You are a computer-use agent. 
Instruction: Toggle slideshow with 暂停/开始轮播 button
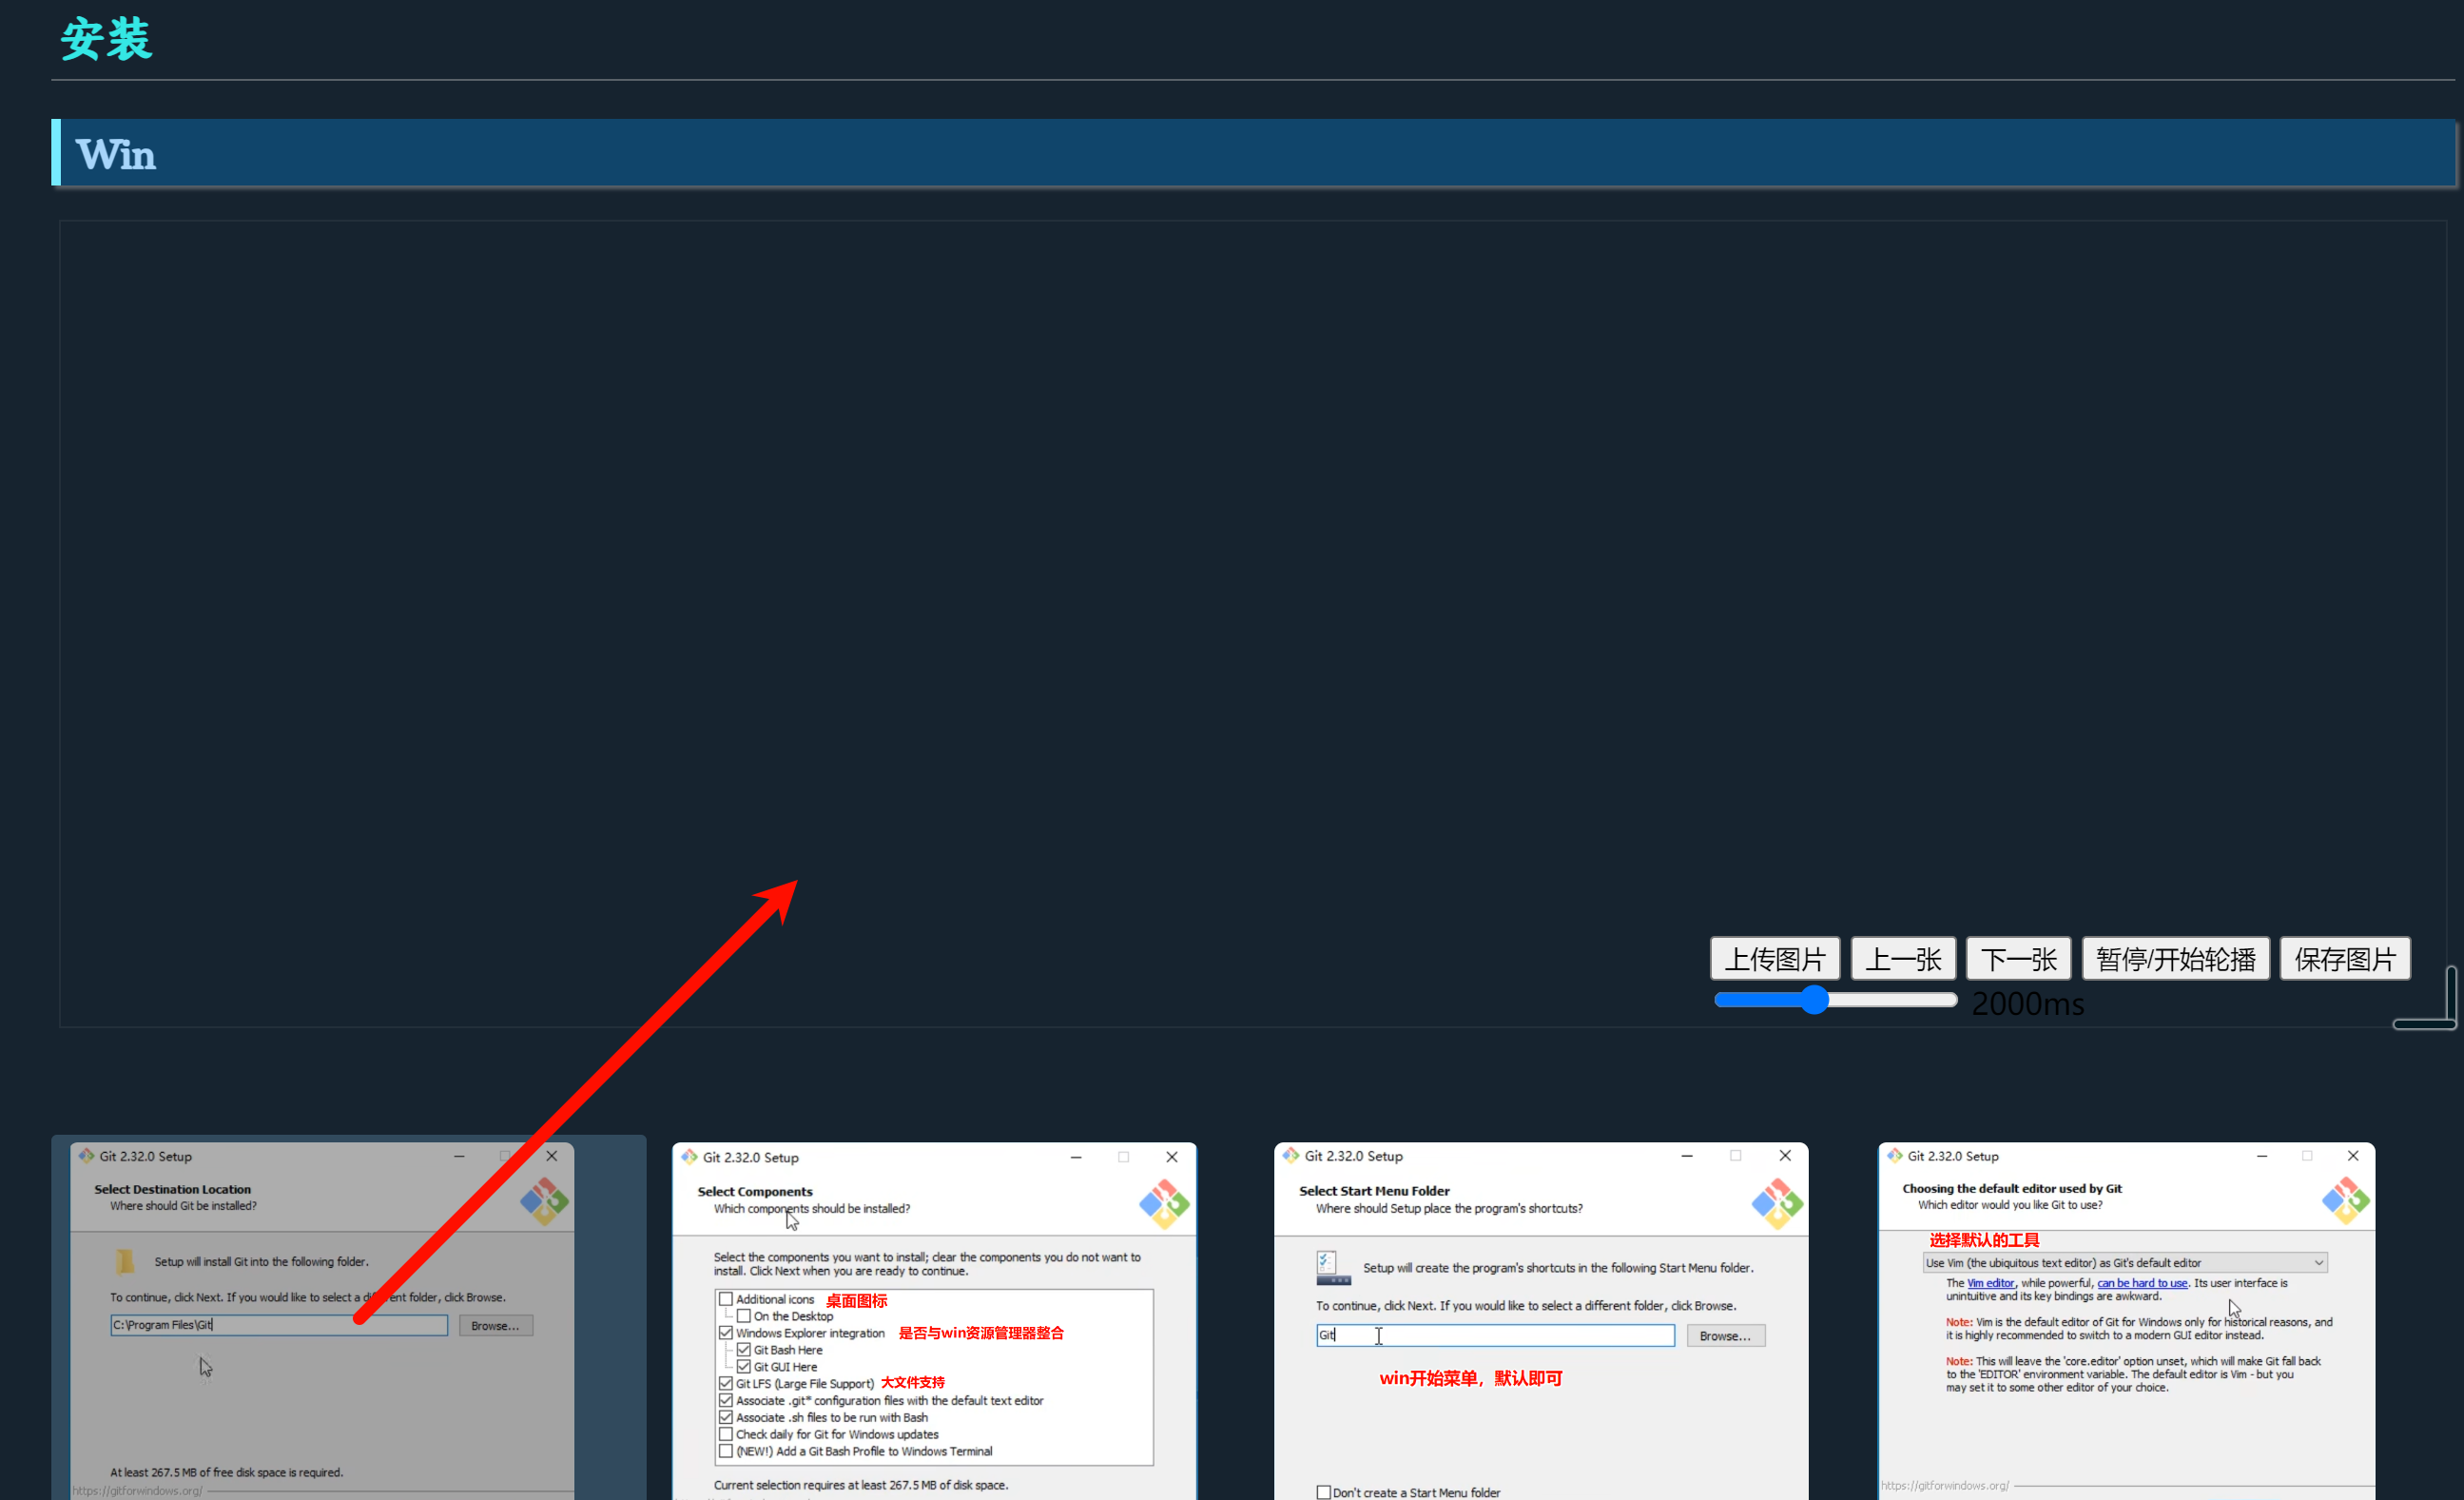[2175, 959]
